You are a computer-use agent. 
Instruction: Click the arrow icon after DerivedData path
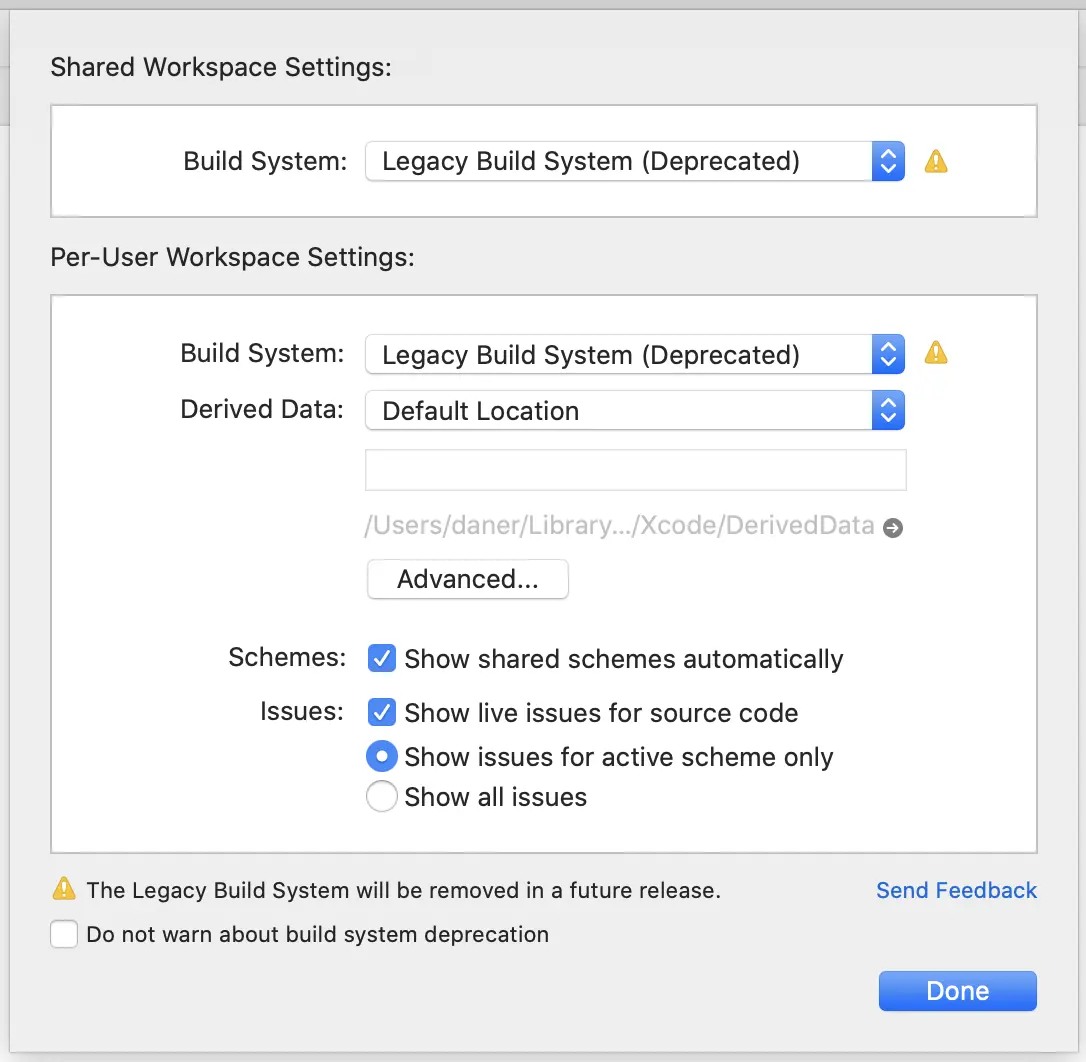[893, 528]
